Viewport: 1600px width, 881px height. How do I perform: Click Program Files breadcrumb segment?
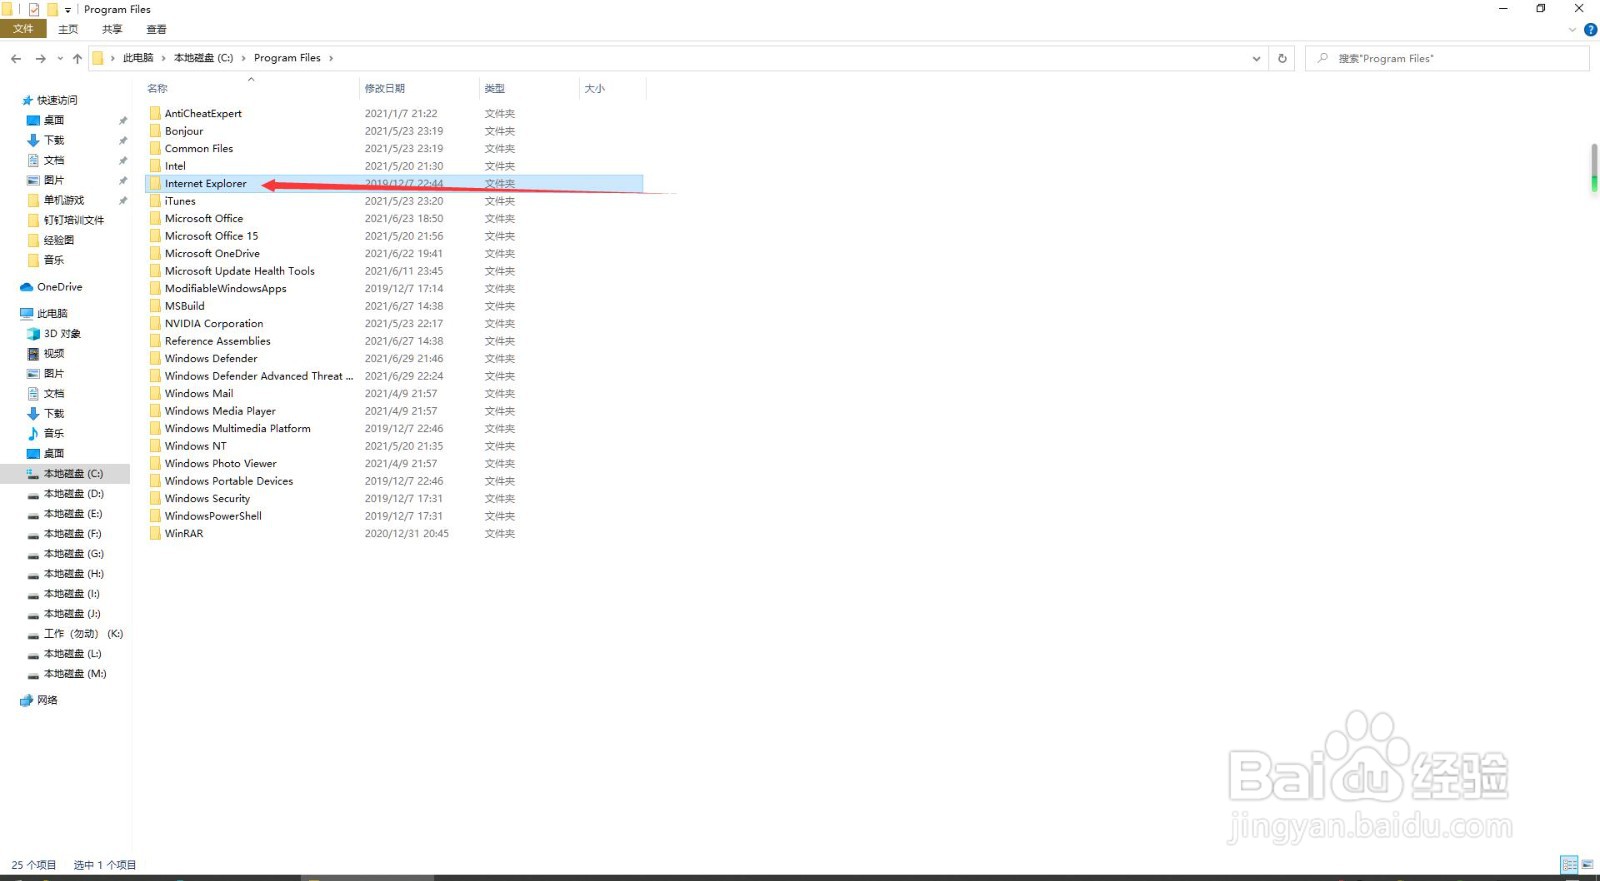287,58
